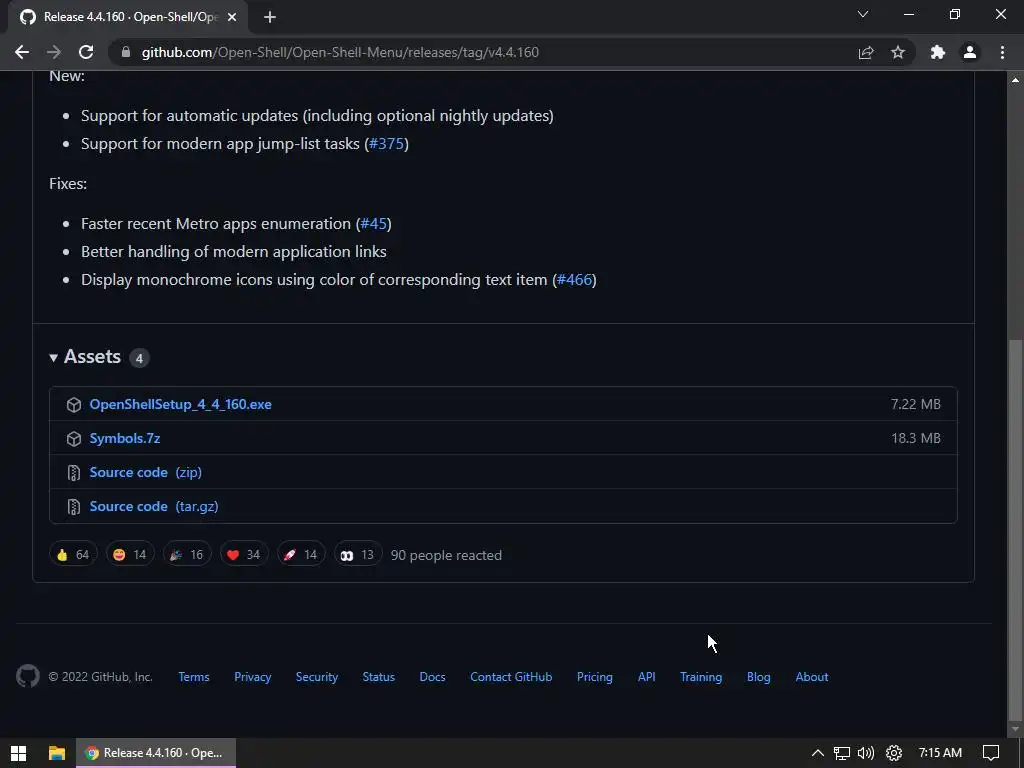Click the 7:15 AM clock

point(940,753)
